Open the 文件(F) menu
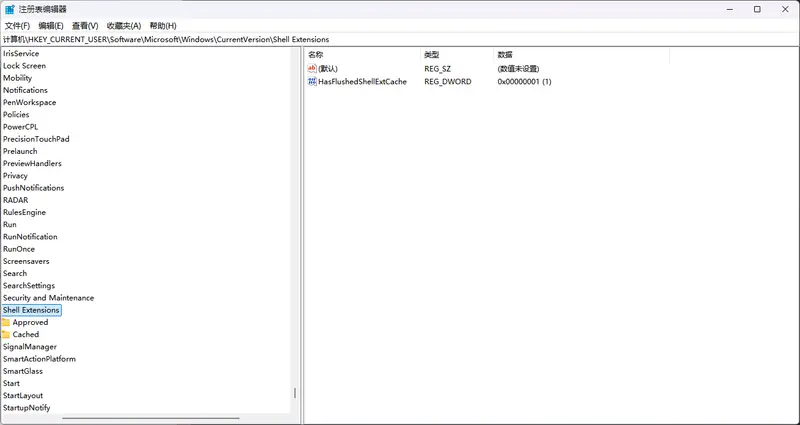 (17, 26)
